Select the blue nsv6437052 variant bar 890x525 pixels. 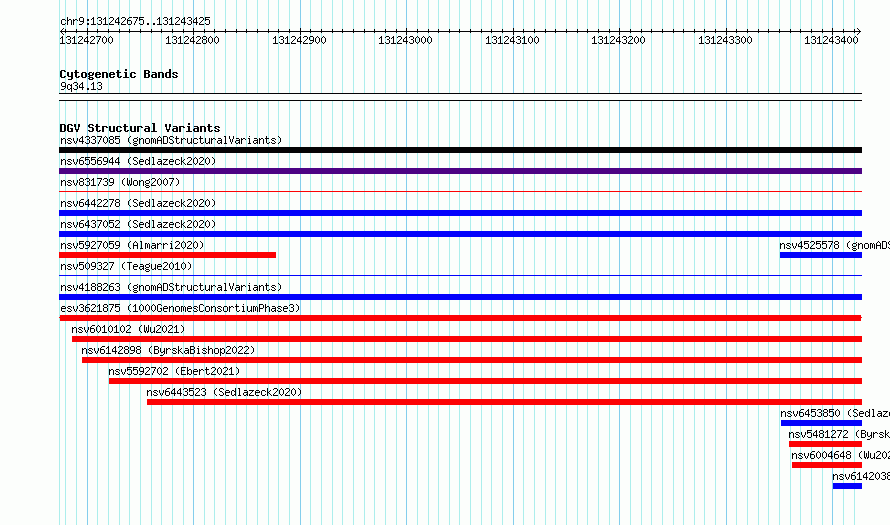(460, 234)
